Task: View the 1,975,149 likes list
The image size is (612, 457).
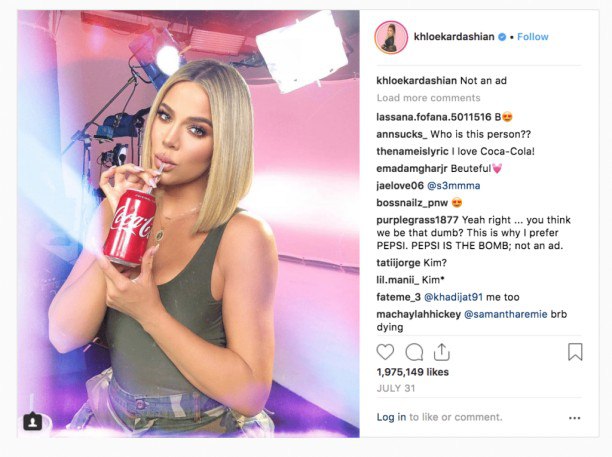Action: coord(413,372)
